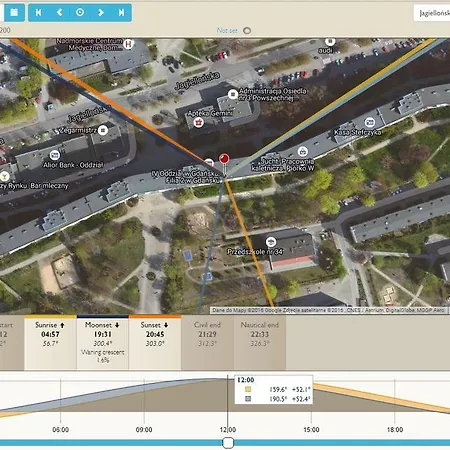This screenshot has width=450, height=450.
Task: Advance to next day arrow
Action: tap(101, 13)
